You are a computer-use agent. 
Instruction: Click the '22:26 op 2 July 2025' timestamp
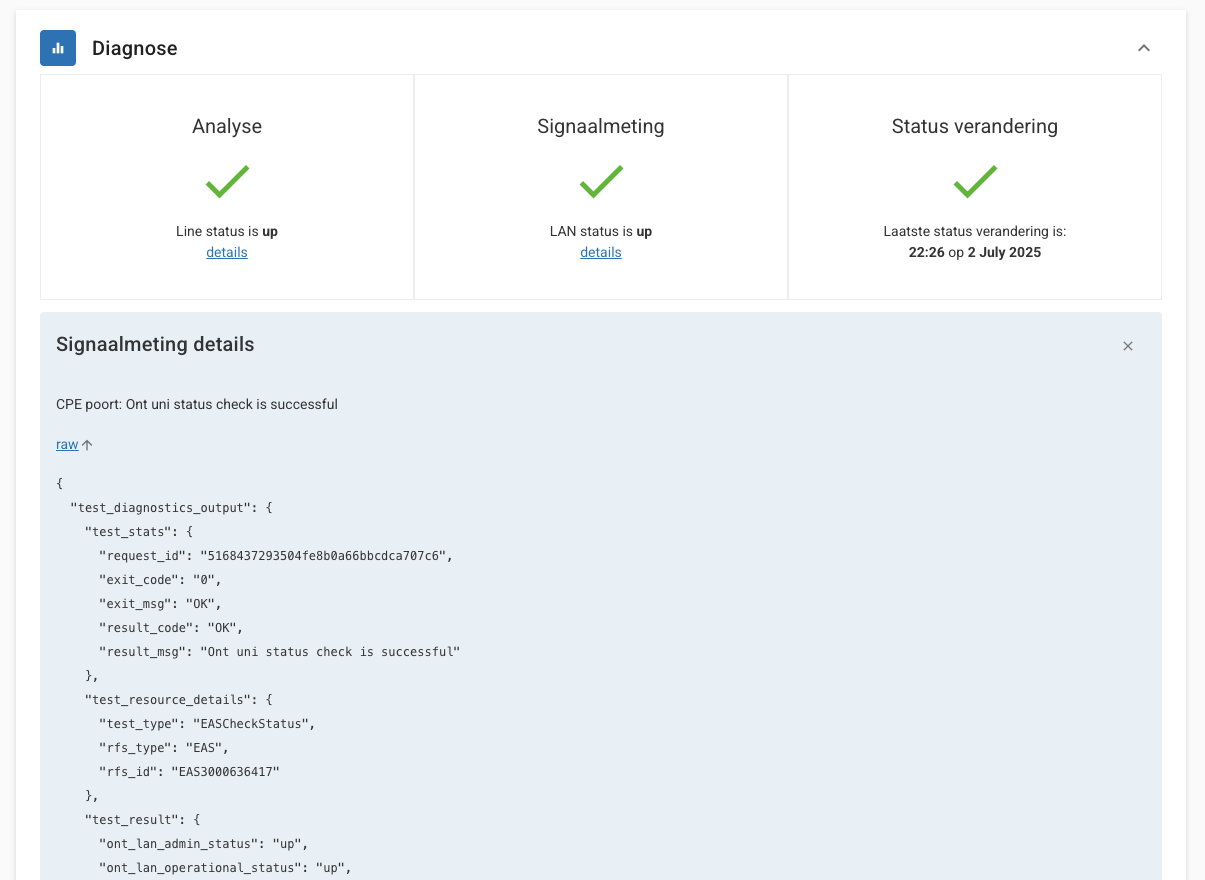point(975,252)
